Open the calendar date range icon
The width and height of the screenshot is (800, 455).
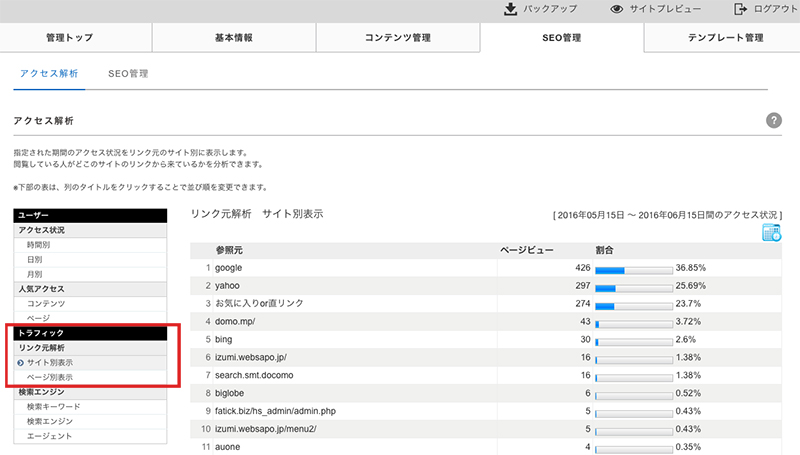pos(771,233)
